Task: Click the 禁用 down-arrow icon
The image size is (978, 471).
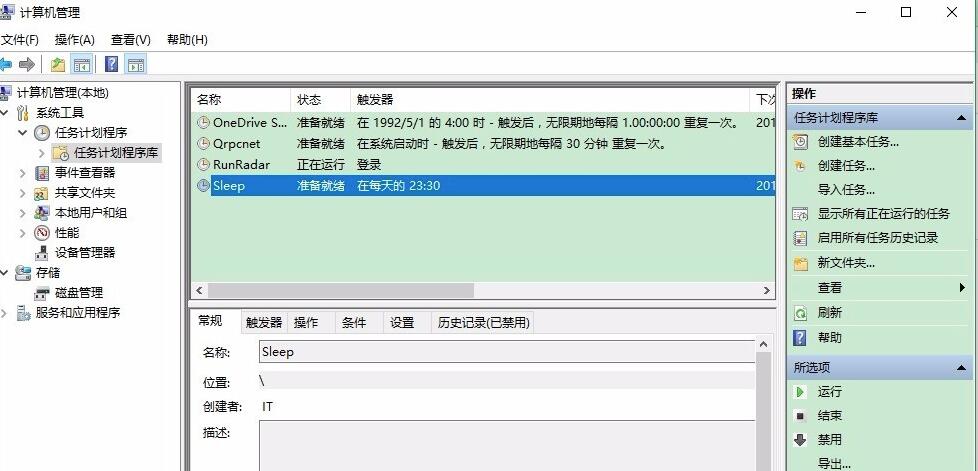Action: (800, 440)
